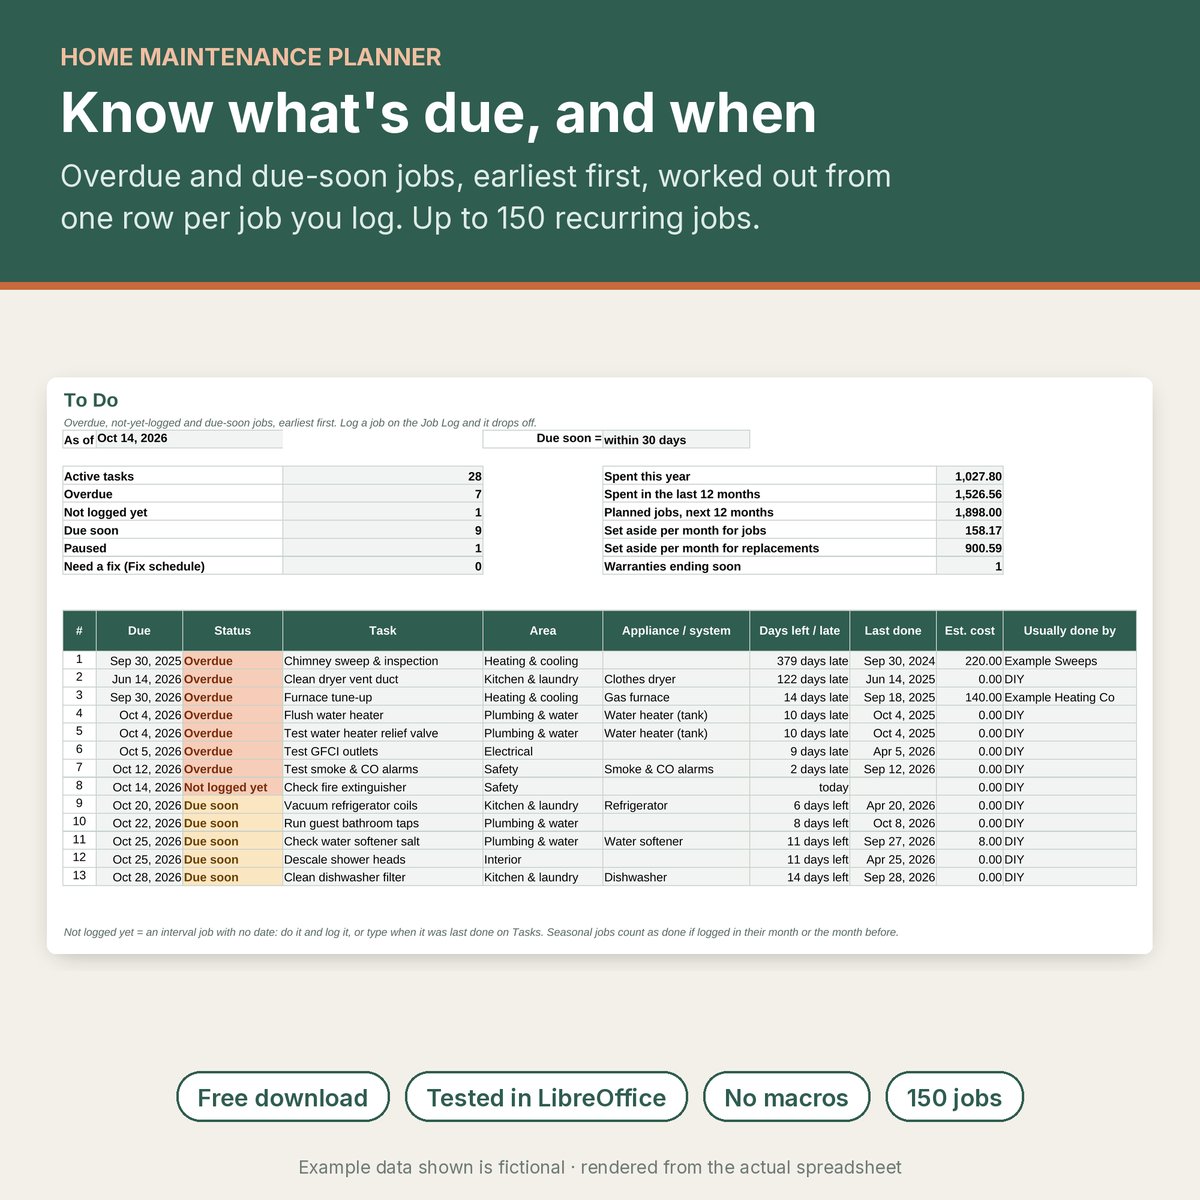The width and height of the screenshot is (1200, 1200).
Task: Click the 8.00 estimated cost cell
Action: pyautogui.click(x=970, y=841)
